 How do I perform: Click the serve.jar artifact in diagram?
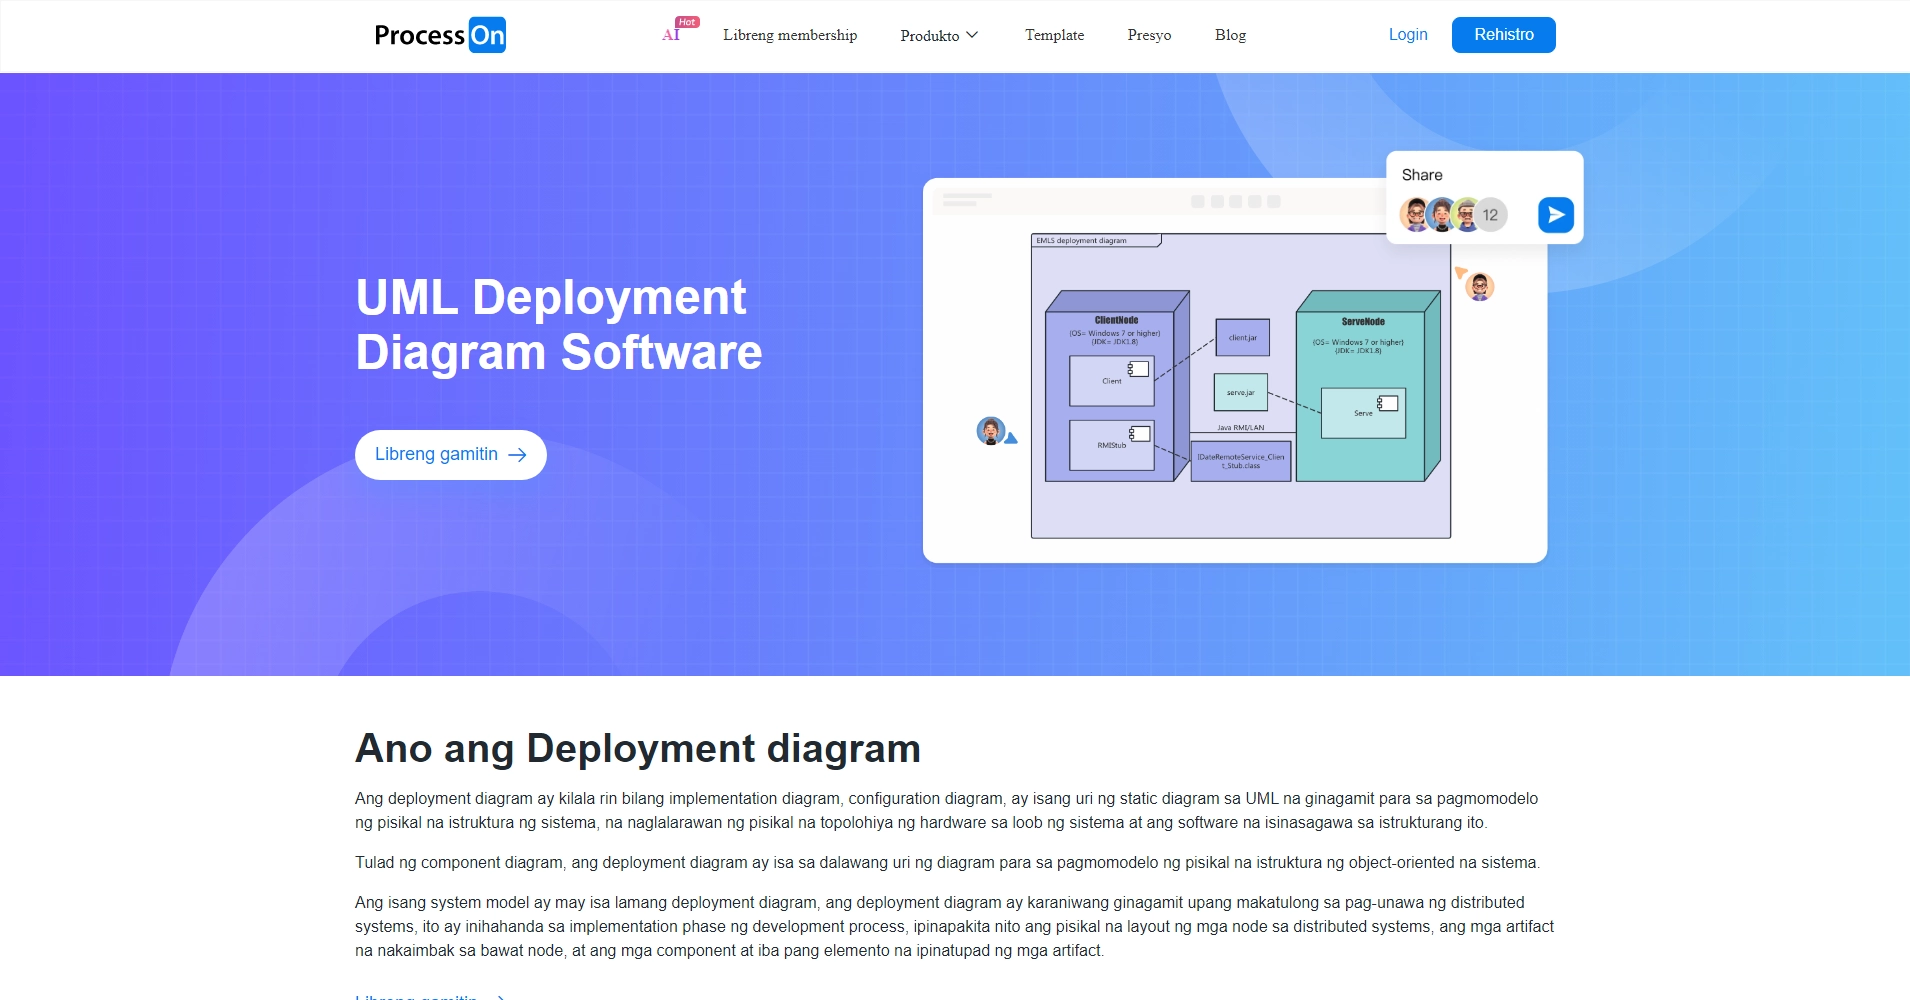point(1241,392)
